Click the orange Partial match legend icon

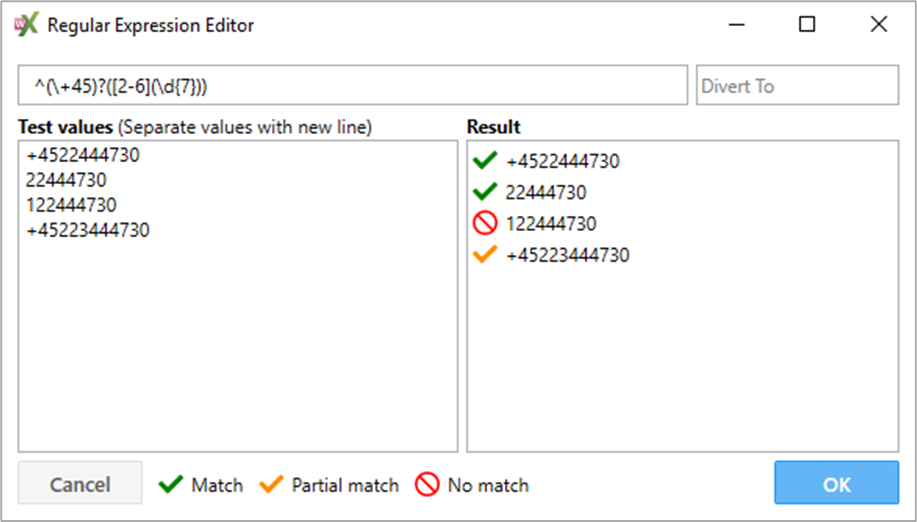coord(271,485)
